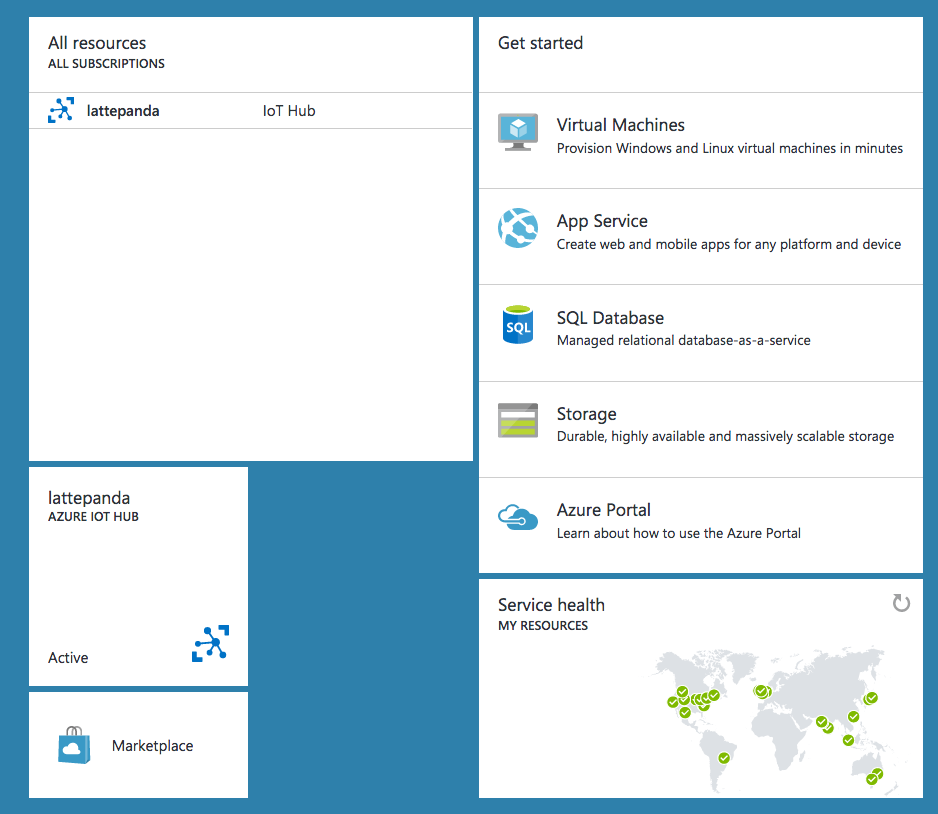Click the SQL Database cylinder icon
Viewport: 938px width, 814px height.
coord(518,325)
